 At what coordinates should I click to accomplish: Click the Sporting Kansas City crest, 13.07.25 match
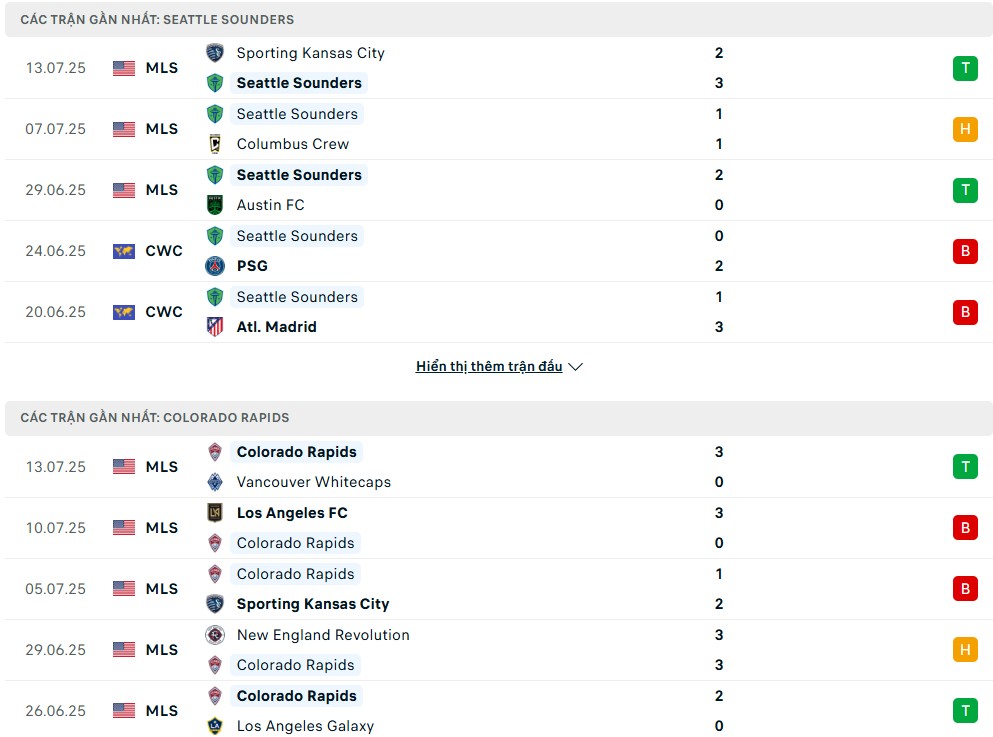point(215,53)
